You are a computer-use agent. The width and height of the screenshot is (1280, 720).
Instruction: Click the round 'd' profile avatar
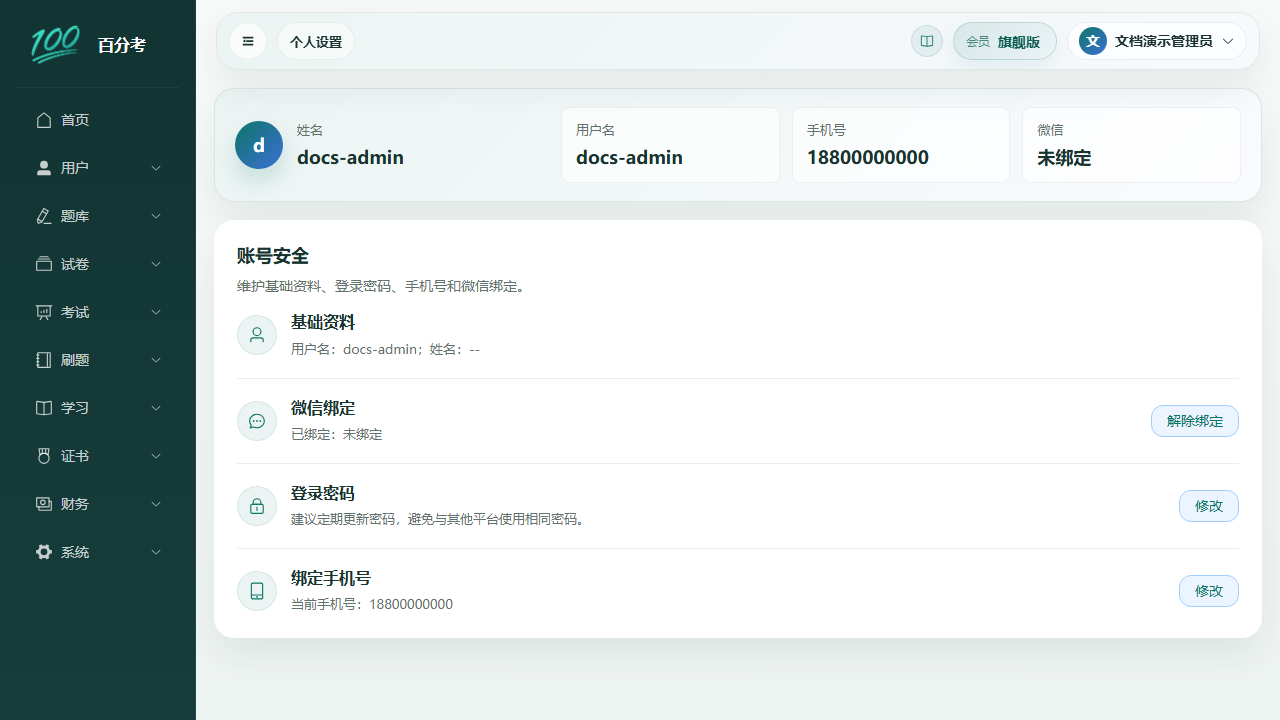click(259, 145)
